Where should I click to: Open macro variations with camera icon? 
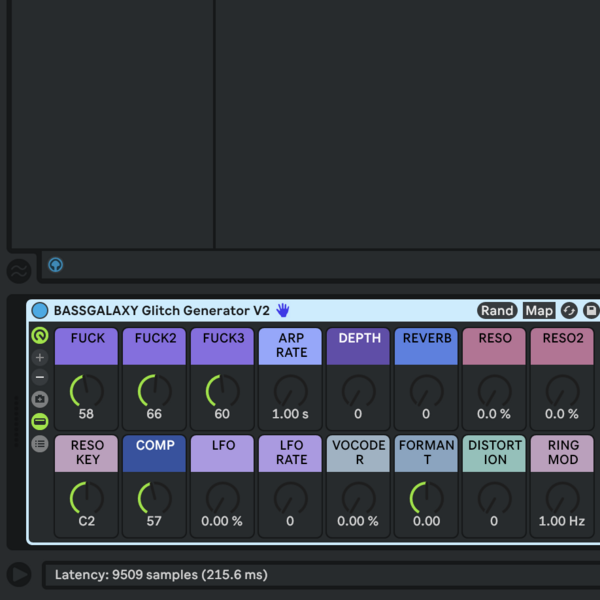(40, 399)
